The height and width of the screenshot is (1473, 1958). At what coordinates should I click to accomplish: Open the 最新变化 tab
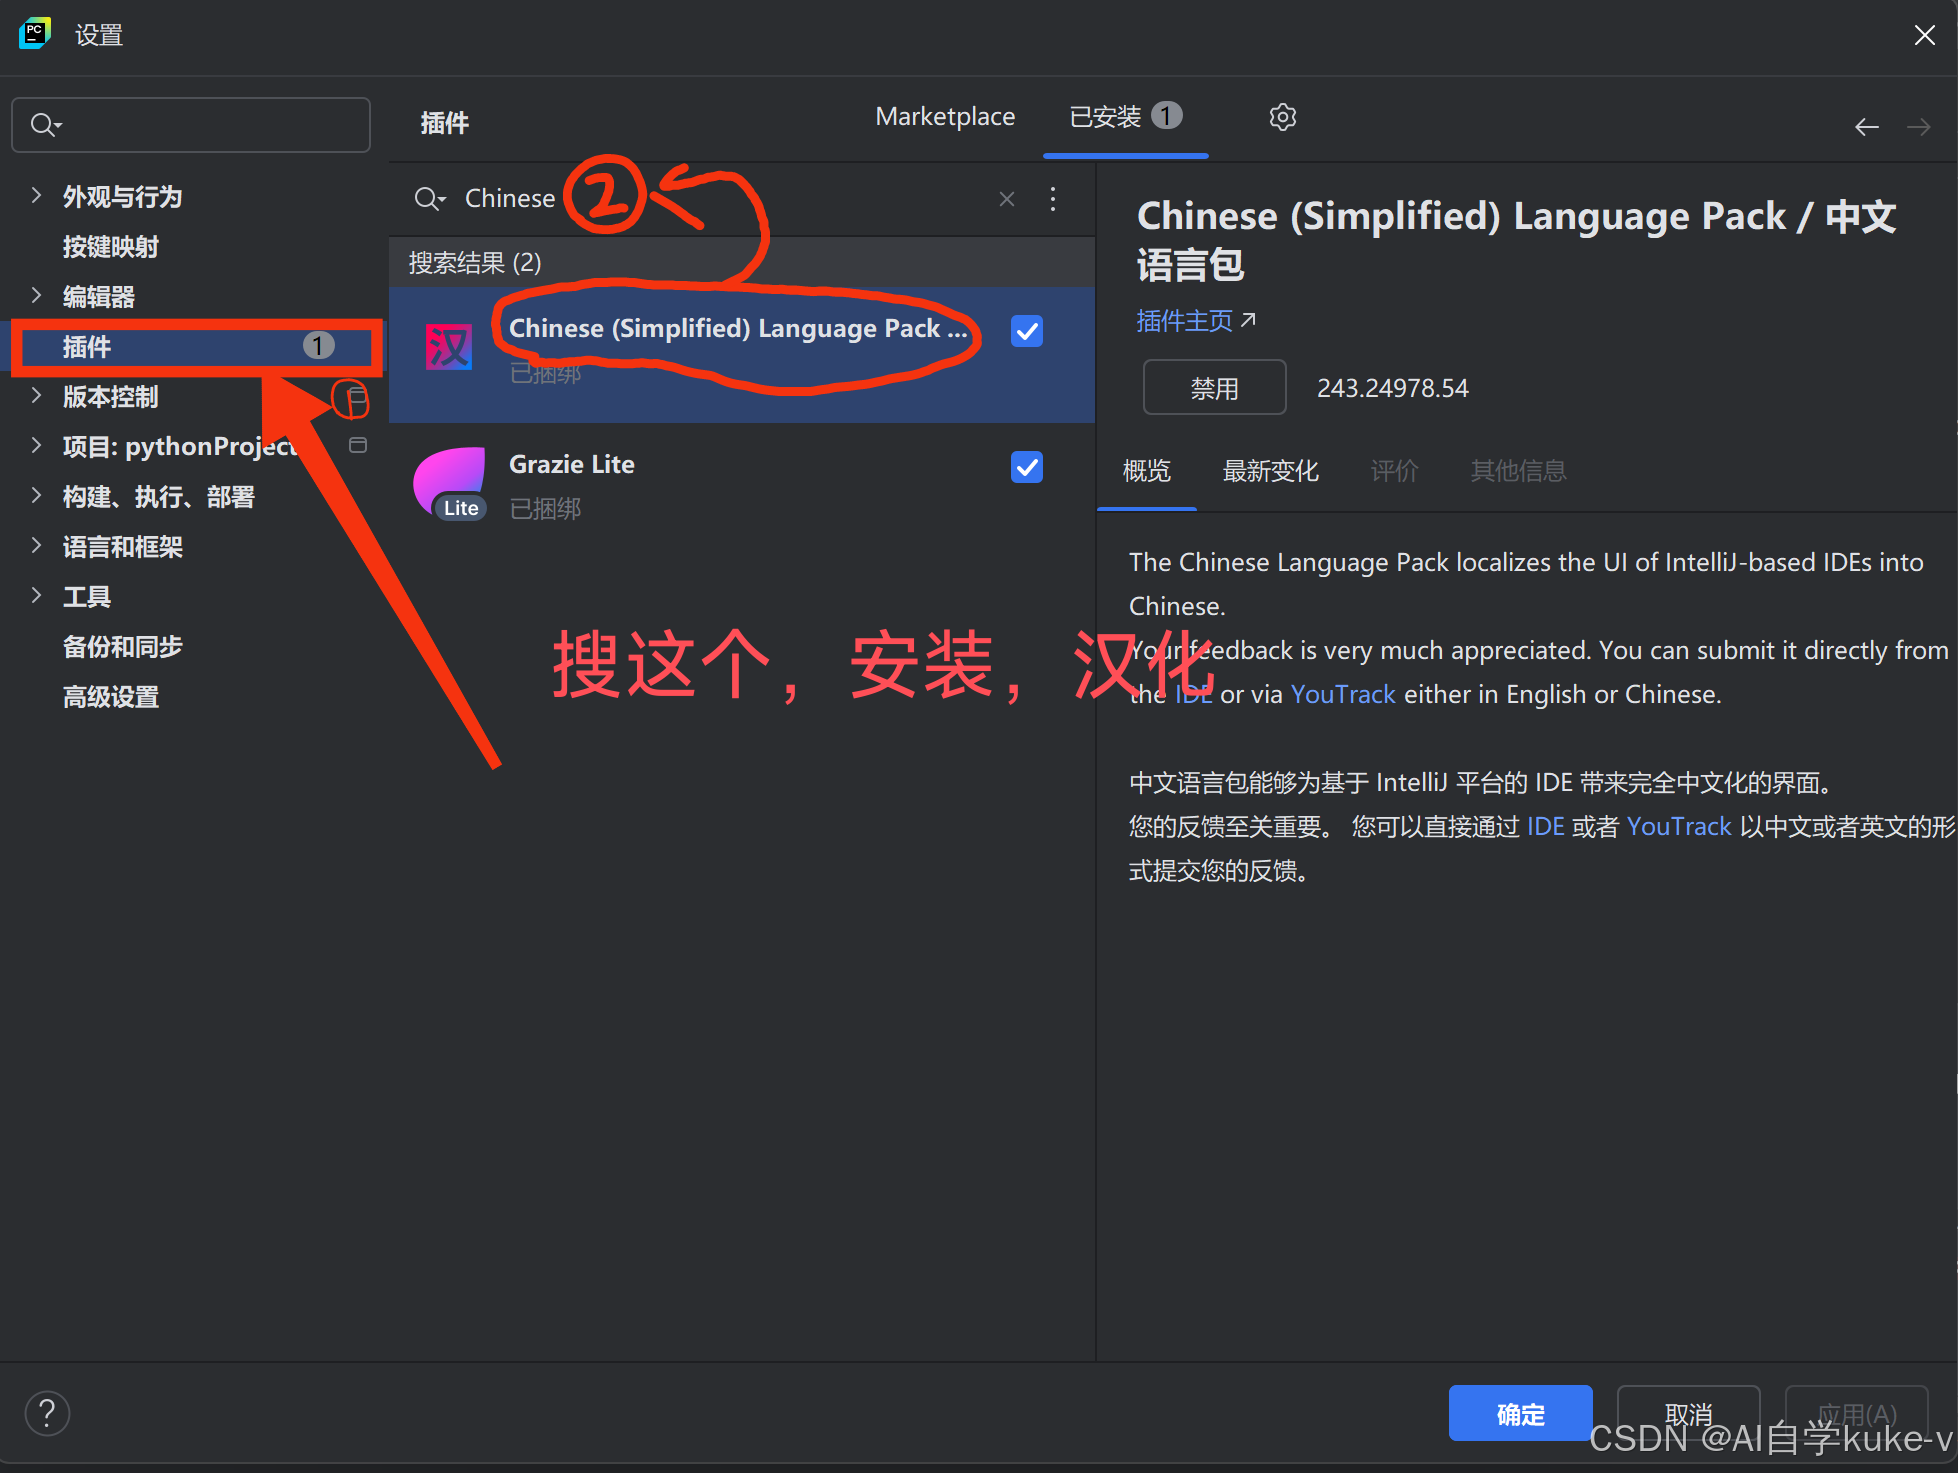pos(1269,471)
